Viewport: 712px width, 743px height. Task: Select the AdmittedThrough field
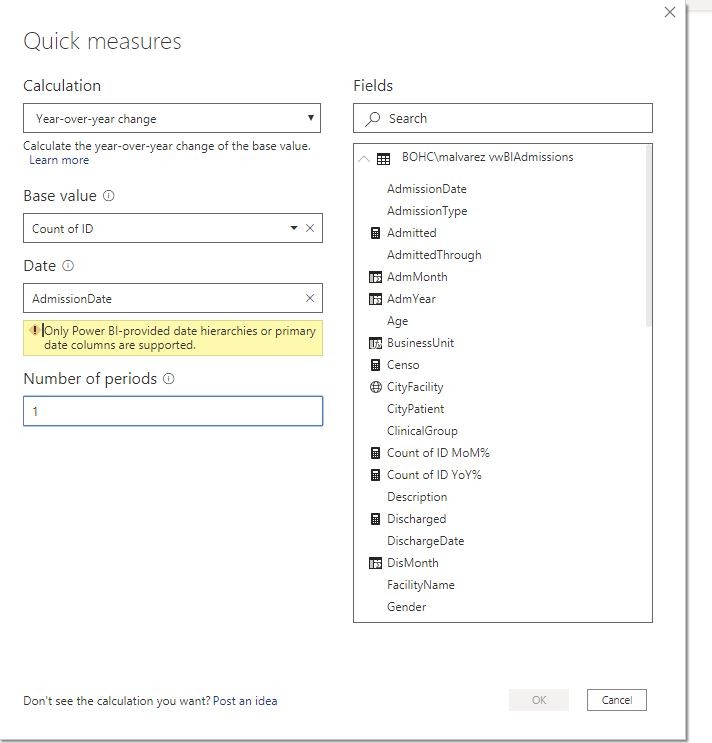[x=434, y=255]
